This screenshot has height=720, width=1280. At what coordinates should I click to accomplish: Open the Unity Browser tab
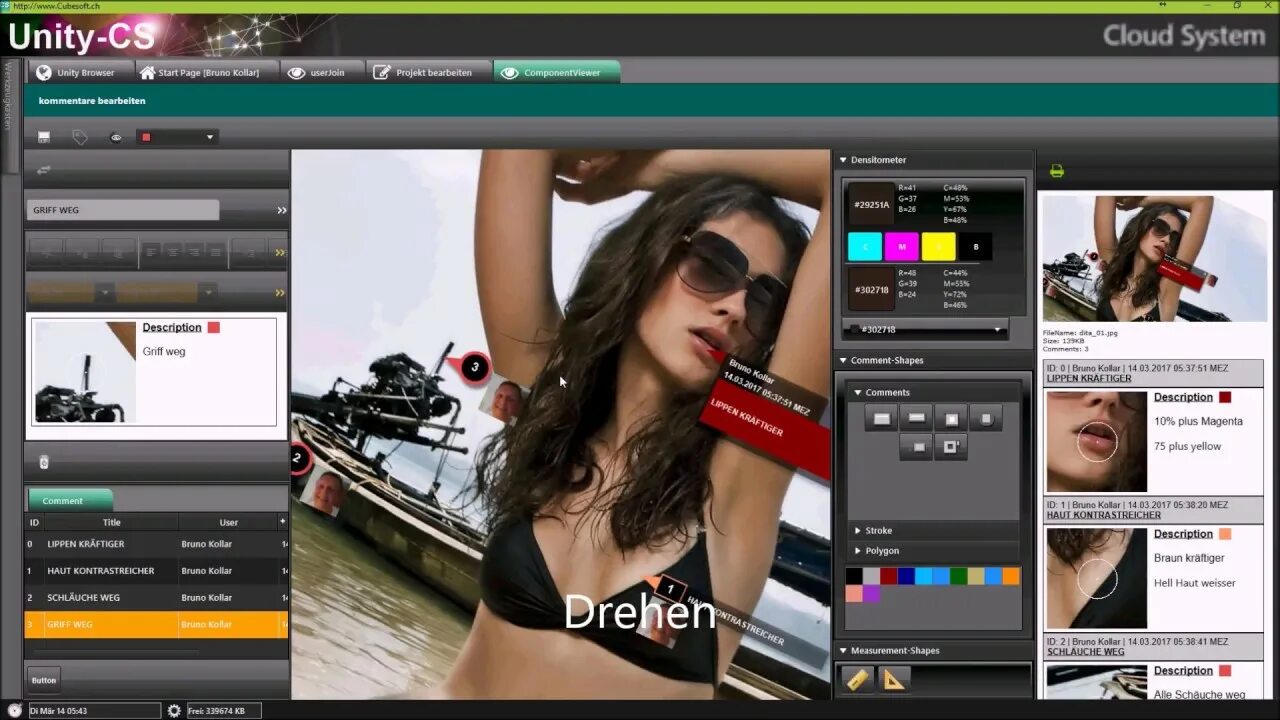point(77,72)
